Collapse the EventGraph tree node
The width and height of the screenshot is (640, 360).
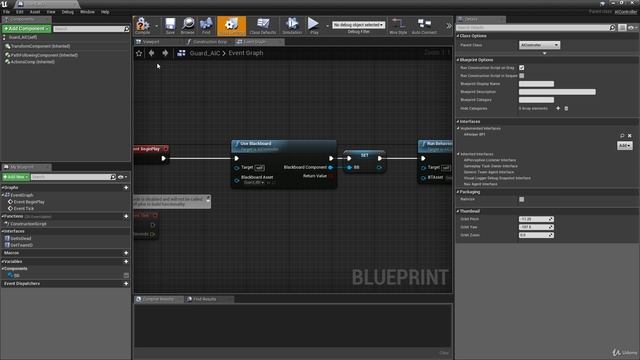click(x=3, y=195)
